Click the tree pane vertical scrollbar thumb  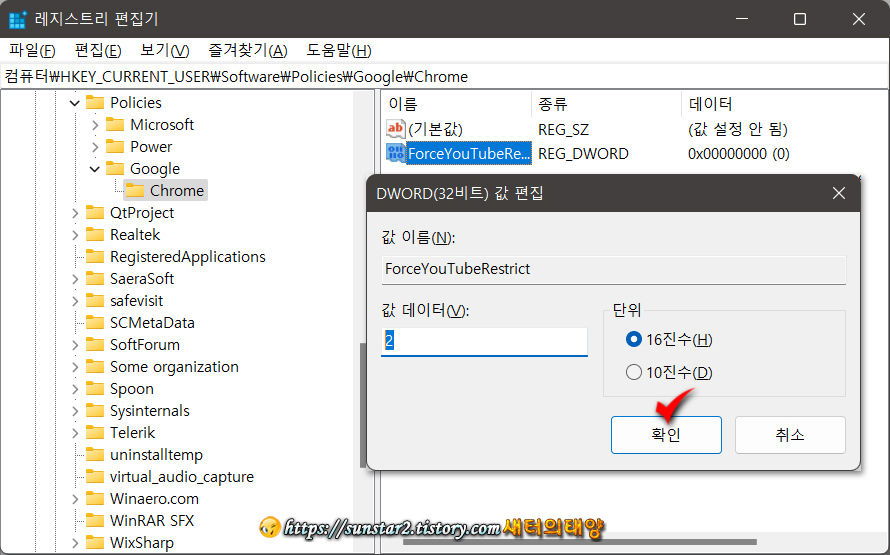[363, 405]
